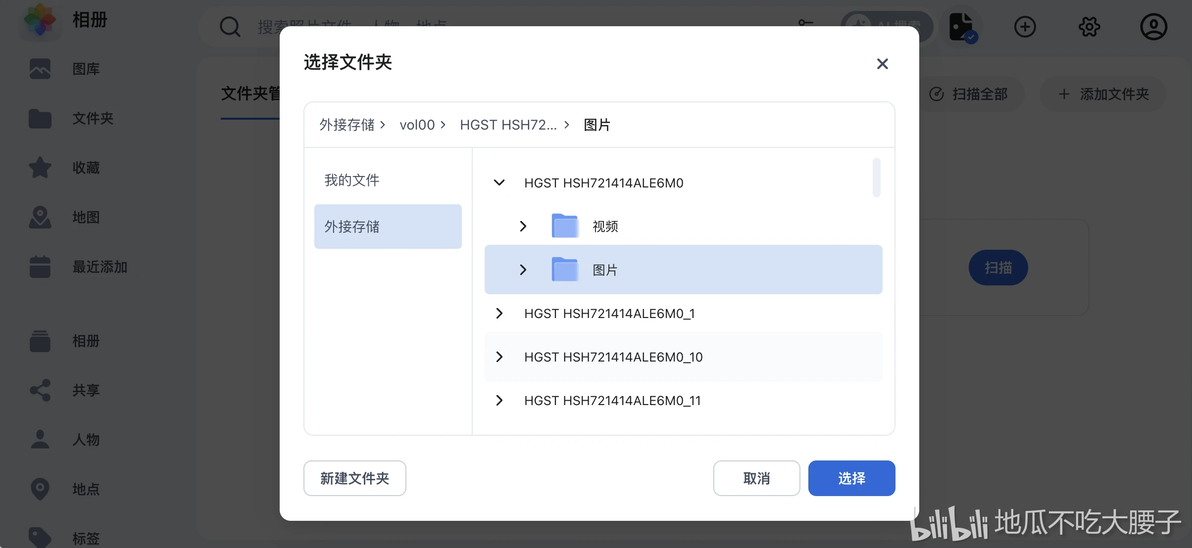Select the HGST HSH721414ALE6M0_1 row text

(x=610, y=313)
